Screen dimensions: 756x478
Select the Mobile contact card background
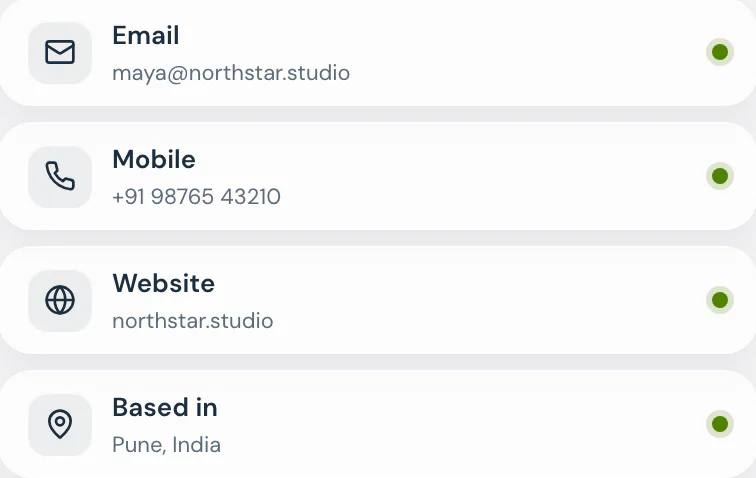[378, 176]
